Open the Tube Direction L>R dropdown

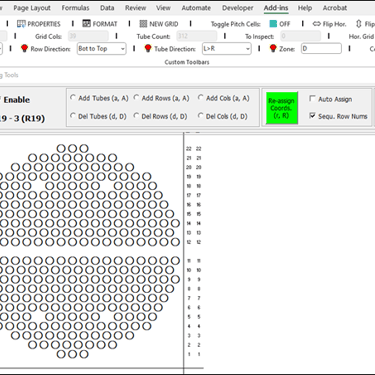(x=226, y=49)
